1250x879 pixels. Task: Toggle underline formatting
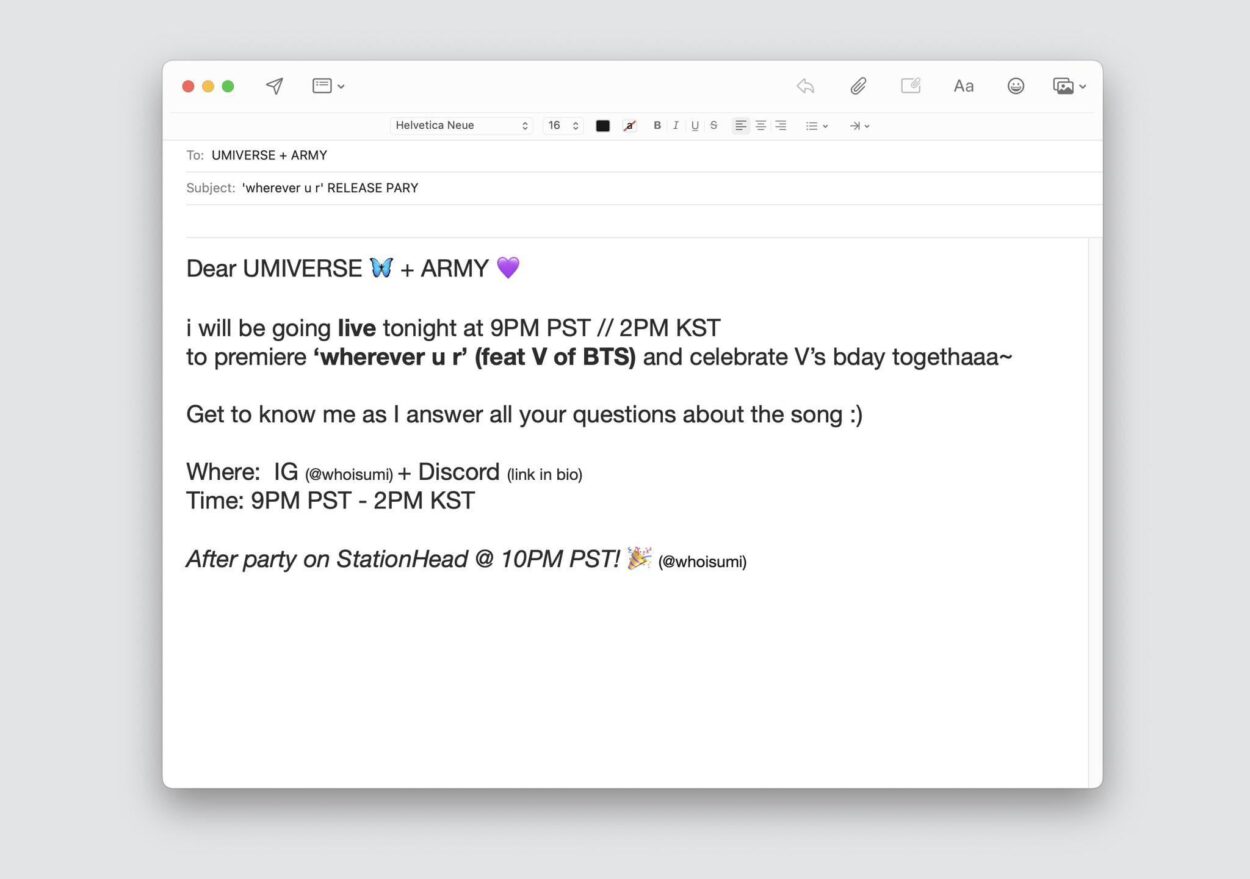pos(694,126)
